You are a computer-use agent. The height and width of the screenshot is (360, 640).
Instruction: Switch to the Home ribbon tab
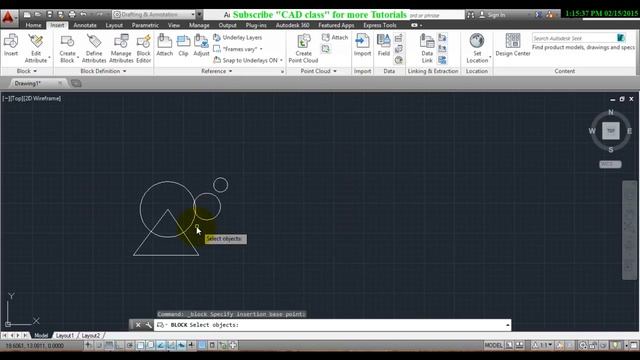(x=33, y=25)
